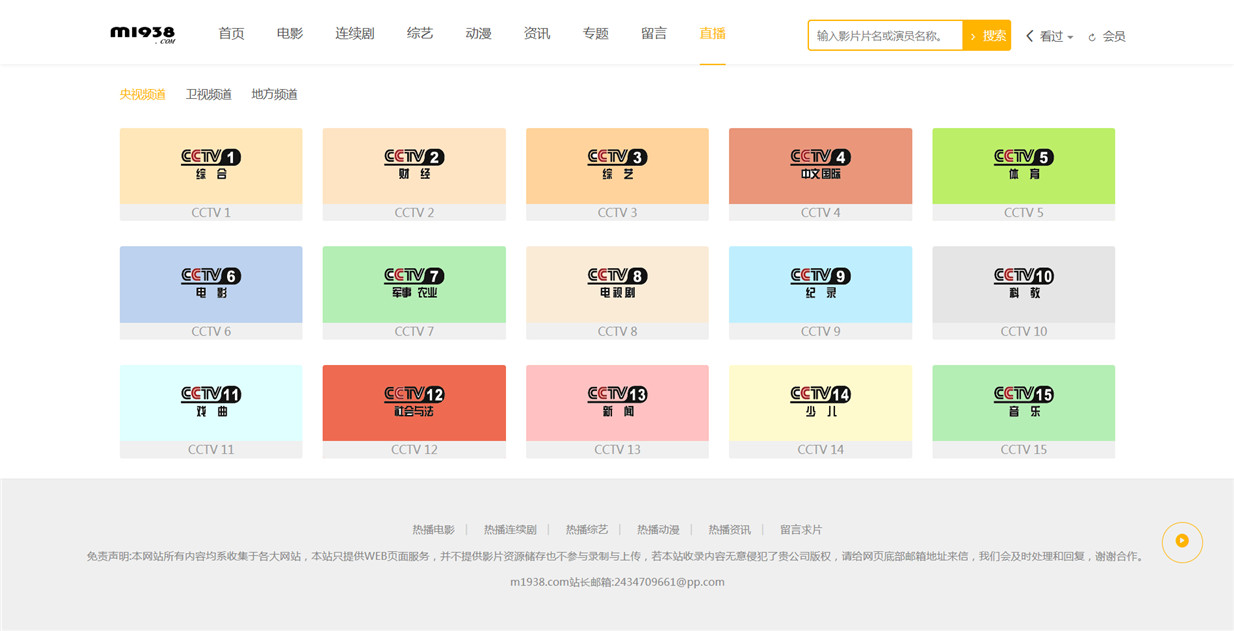1234x631 pixels.
Task: Open the CCTV 12 社会与法 channel thumbnail
Action: pyautogui.click(x=414, y=403)
